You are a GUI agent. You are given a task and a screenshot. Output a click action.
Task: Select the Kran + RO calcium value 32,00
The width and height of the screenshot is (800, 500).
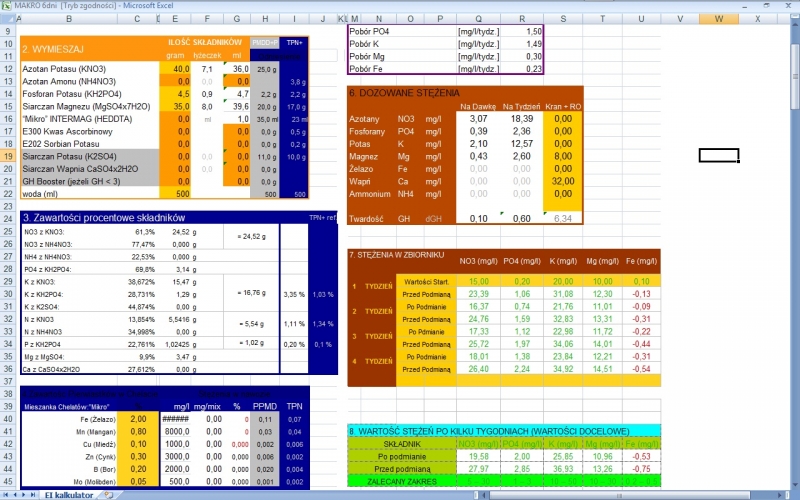point(563,181)
